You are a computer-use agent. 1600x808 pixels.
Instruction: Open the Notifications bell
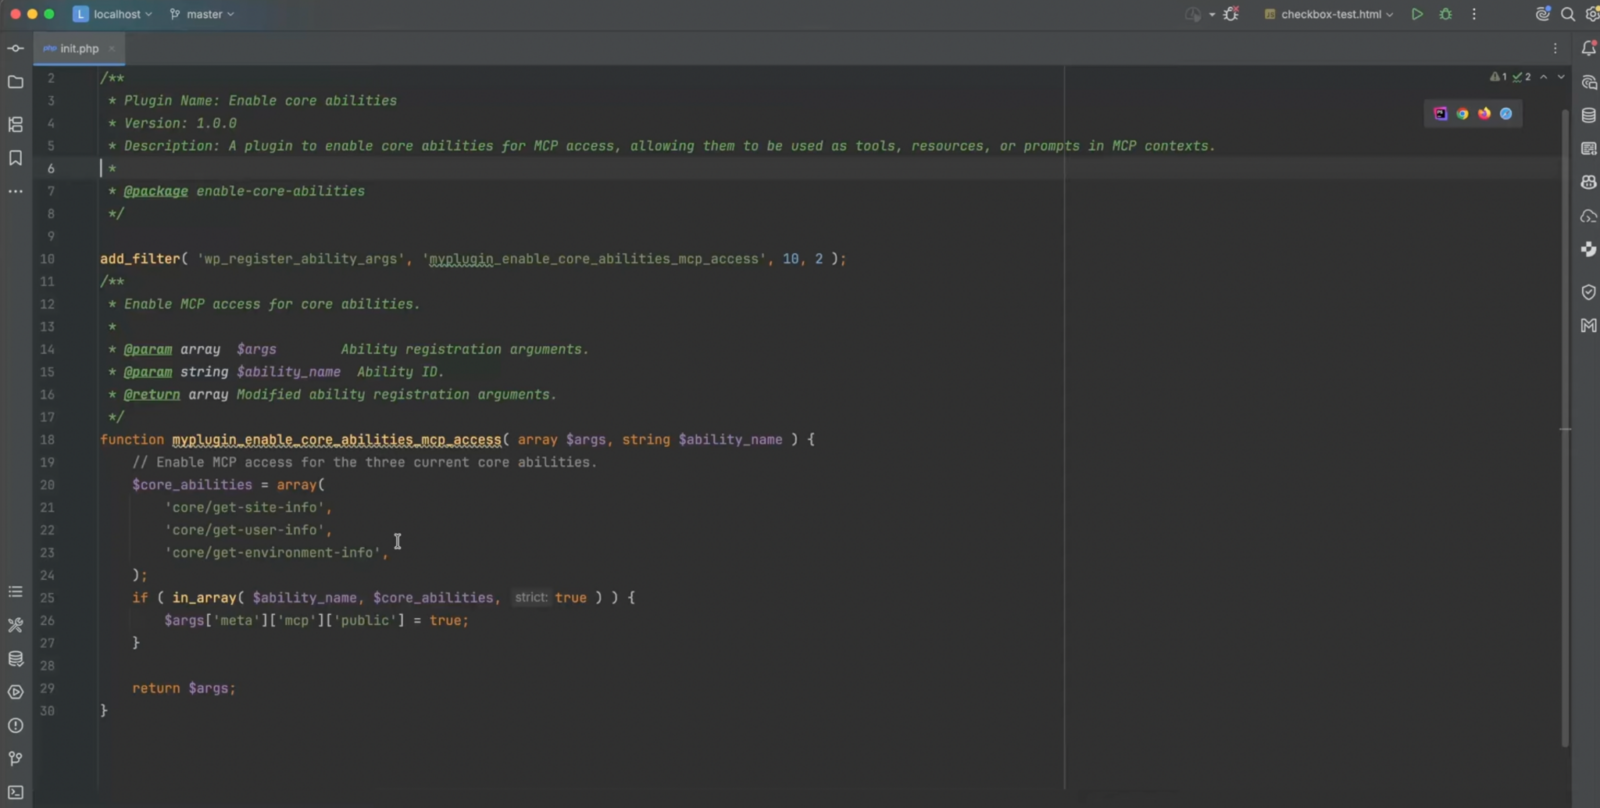1588,48
